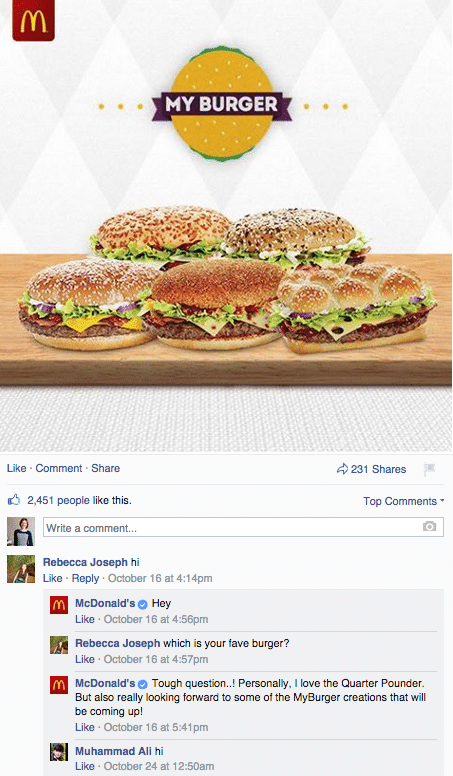Like the post
Viewport: 453px width, 776px height.
click(x=16, y=468)
